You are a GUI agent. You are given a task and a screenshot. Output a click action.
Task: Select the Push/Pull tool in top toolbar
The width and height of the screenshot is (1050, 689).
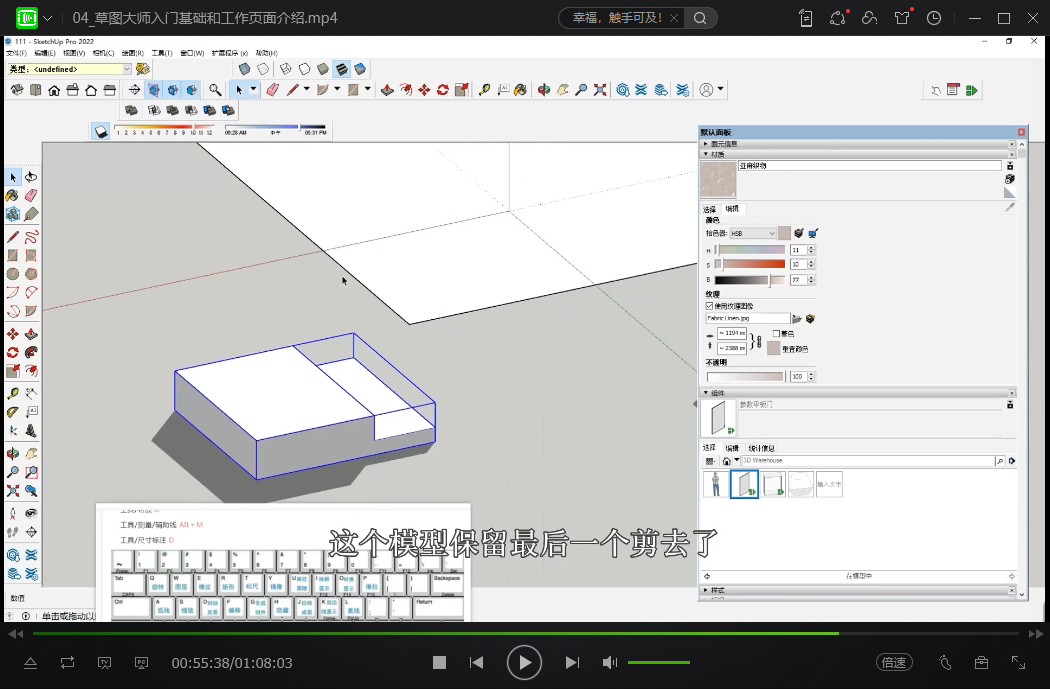coord(387,90)
